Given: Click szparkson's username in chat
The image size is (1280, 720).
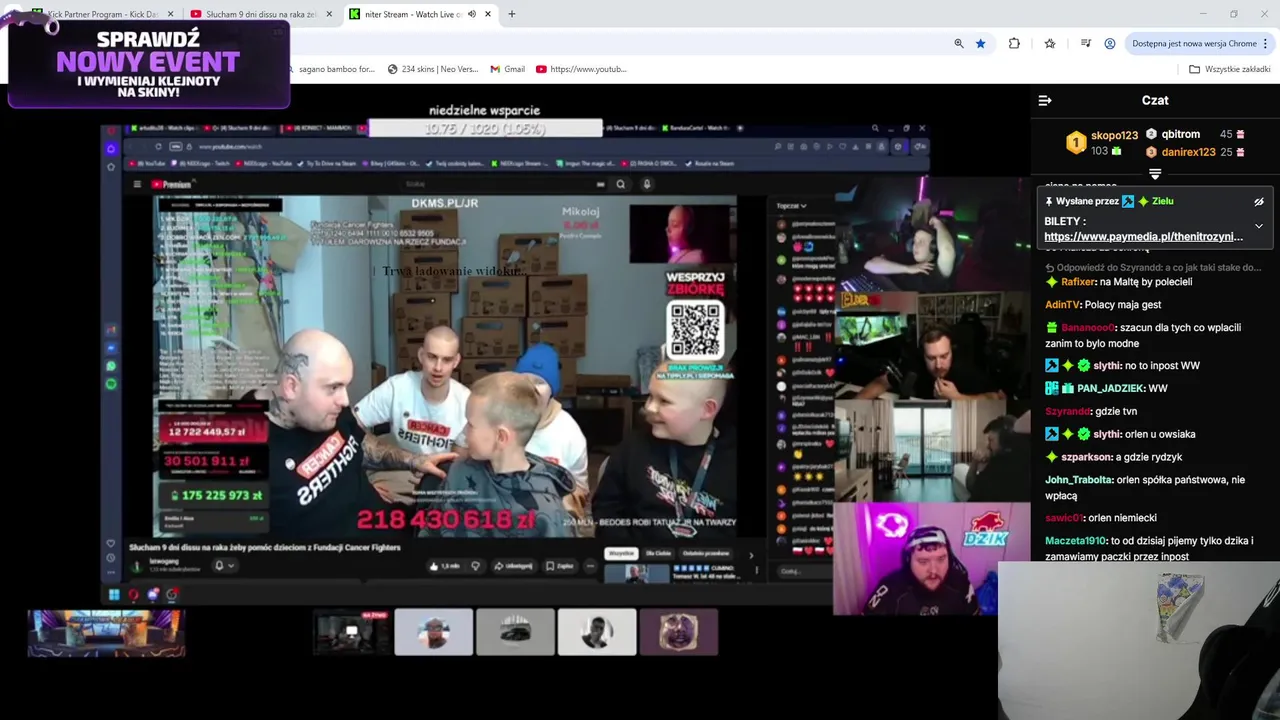Looking at the screenshot, I should click(x=1086, y=457).
